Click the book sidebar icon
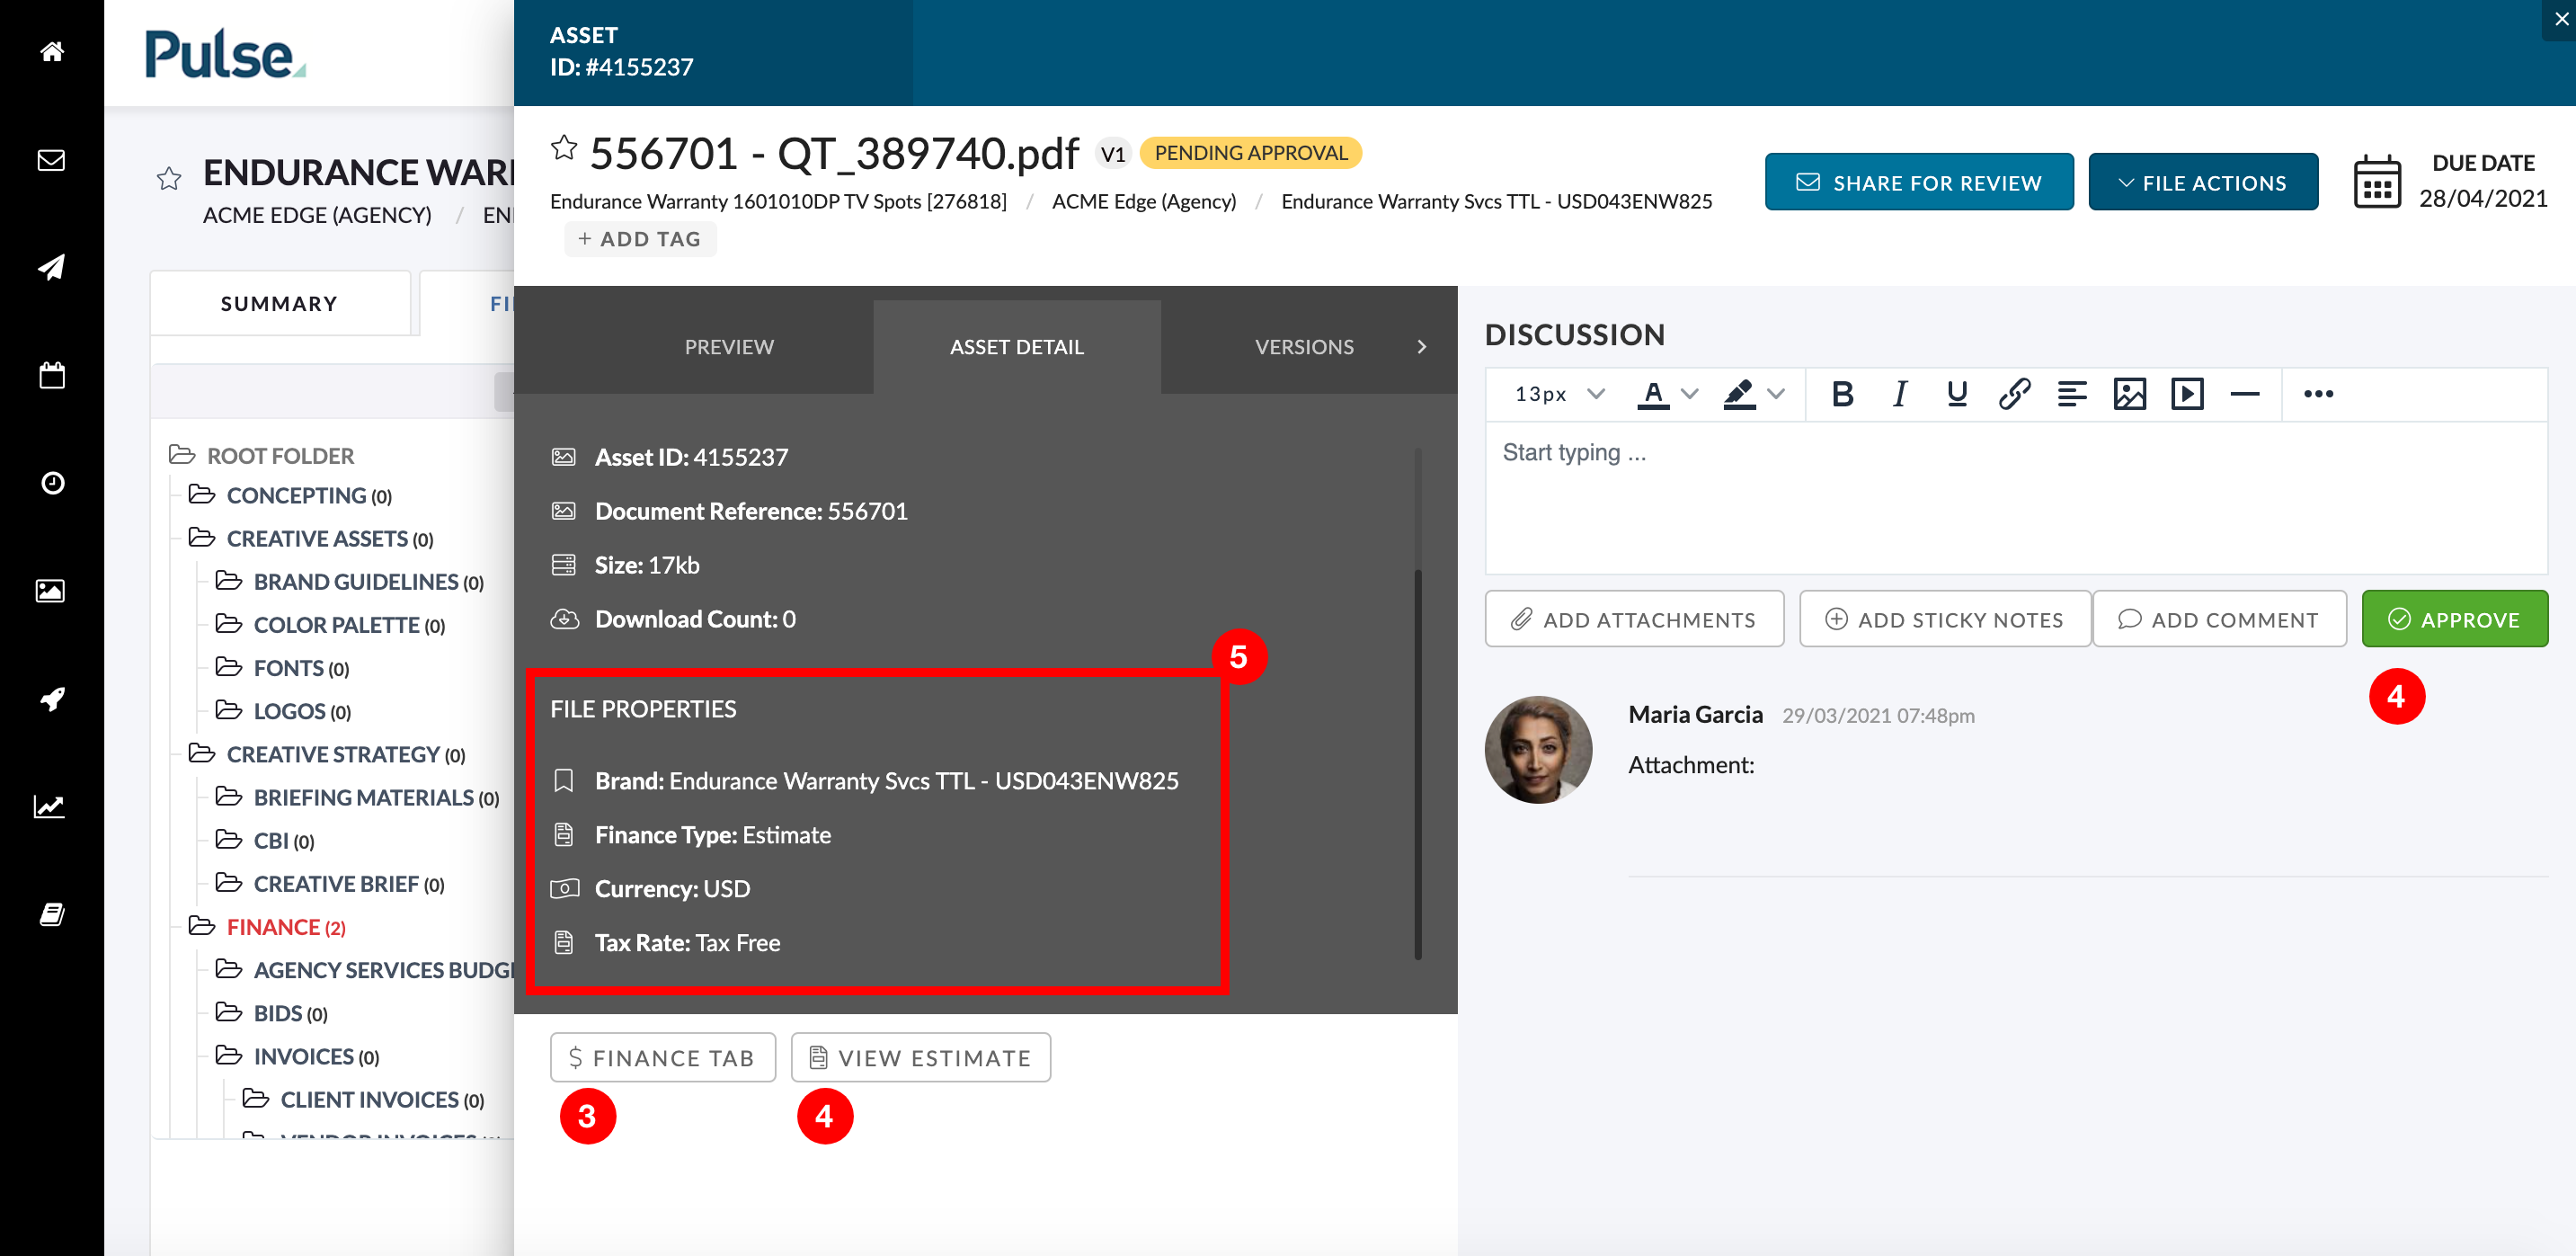This screenshot has height=1256, width=2576. point(52,914)
